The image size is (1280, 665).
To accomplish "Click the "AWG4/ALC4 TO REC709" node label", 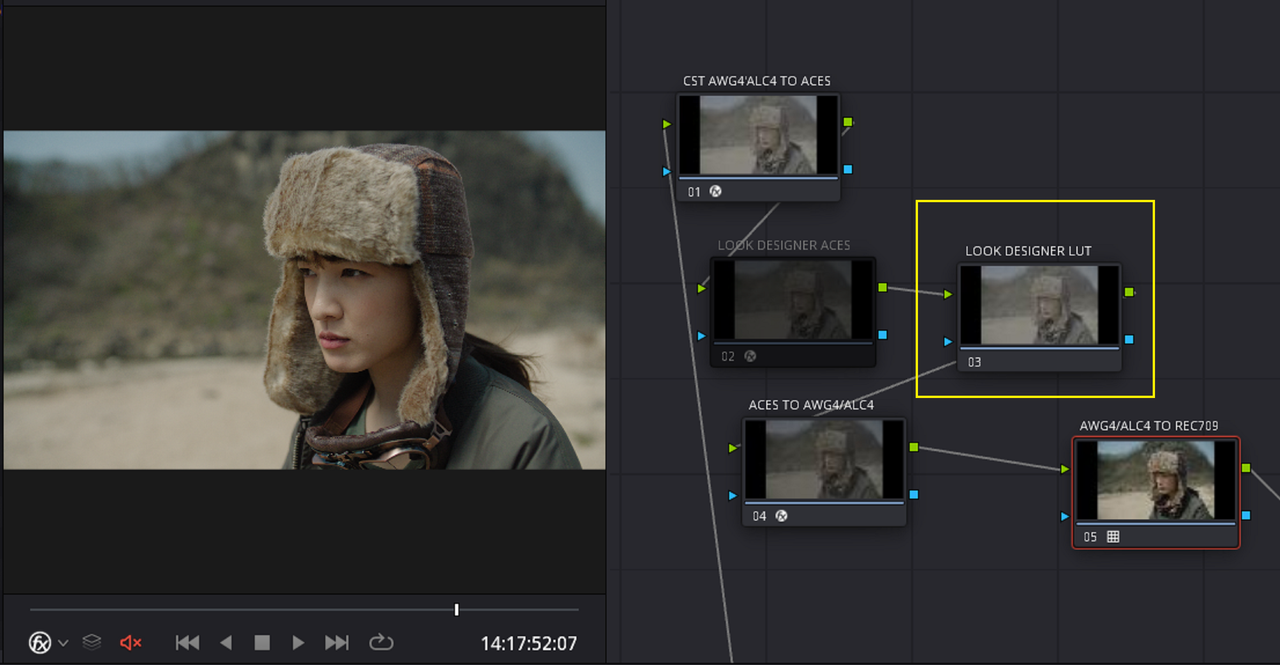I will click(x=1149, y=426).
